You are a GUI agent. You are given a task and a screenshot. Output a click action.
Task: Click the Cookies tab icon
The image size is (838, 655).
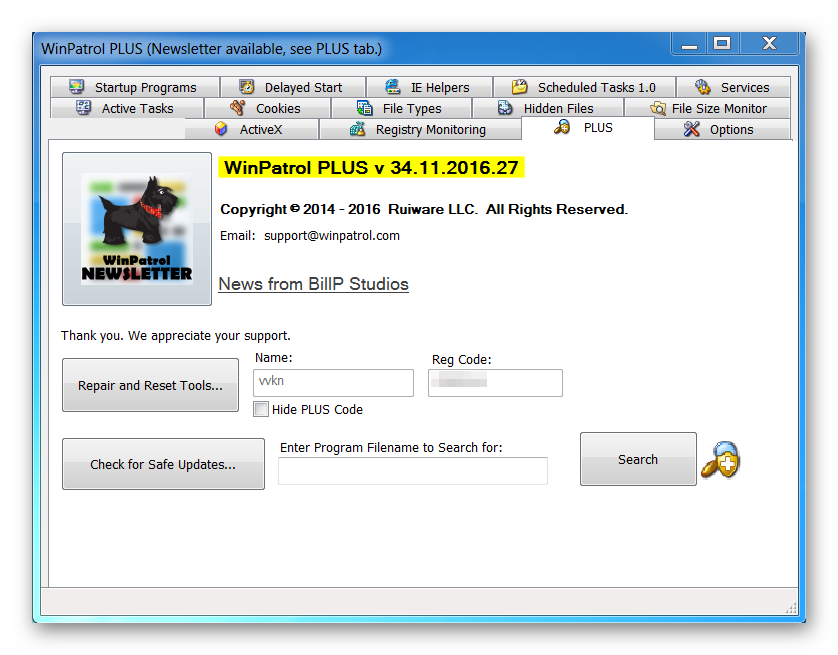coord(237,107)
